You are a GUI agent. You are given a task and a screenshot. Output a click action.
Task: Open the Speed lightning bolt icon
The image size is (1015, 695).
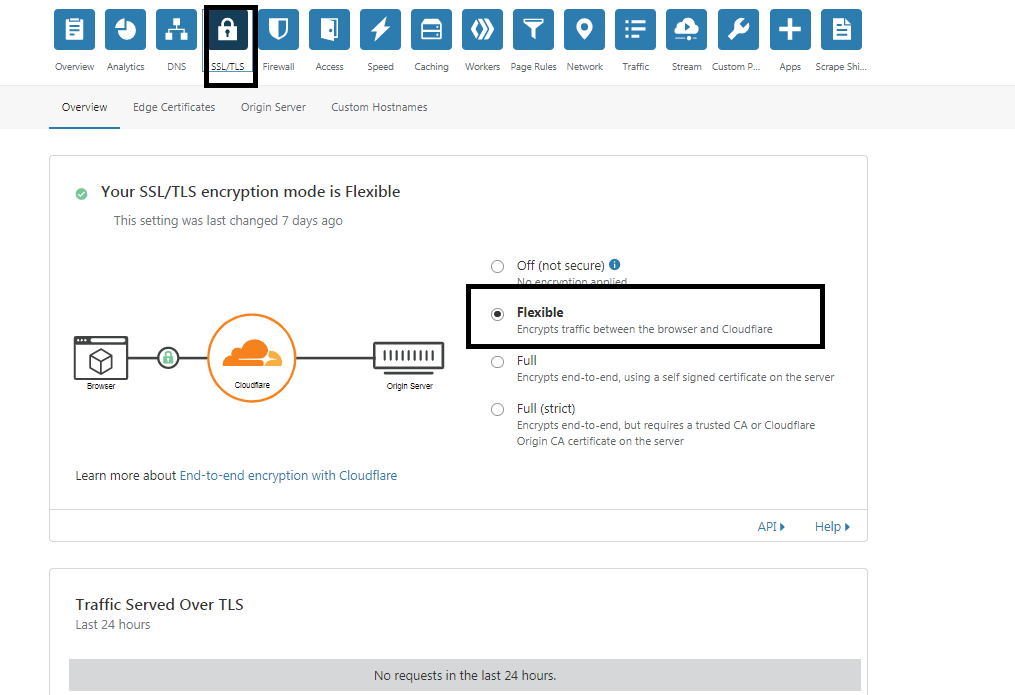coord(381,30)
